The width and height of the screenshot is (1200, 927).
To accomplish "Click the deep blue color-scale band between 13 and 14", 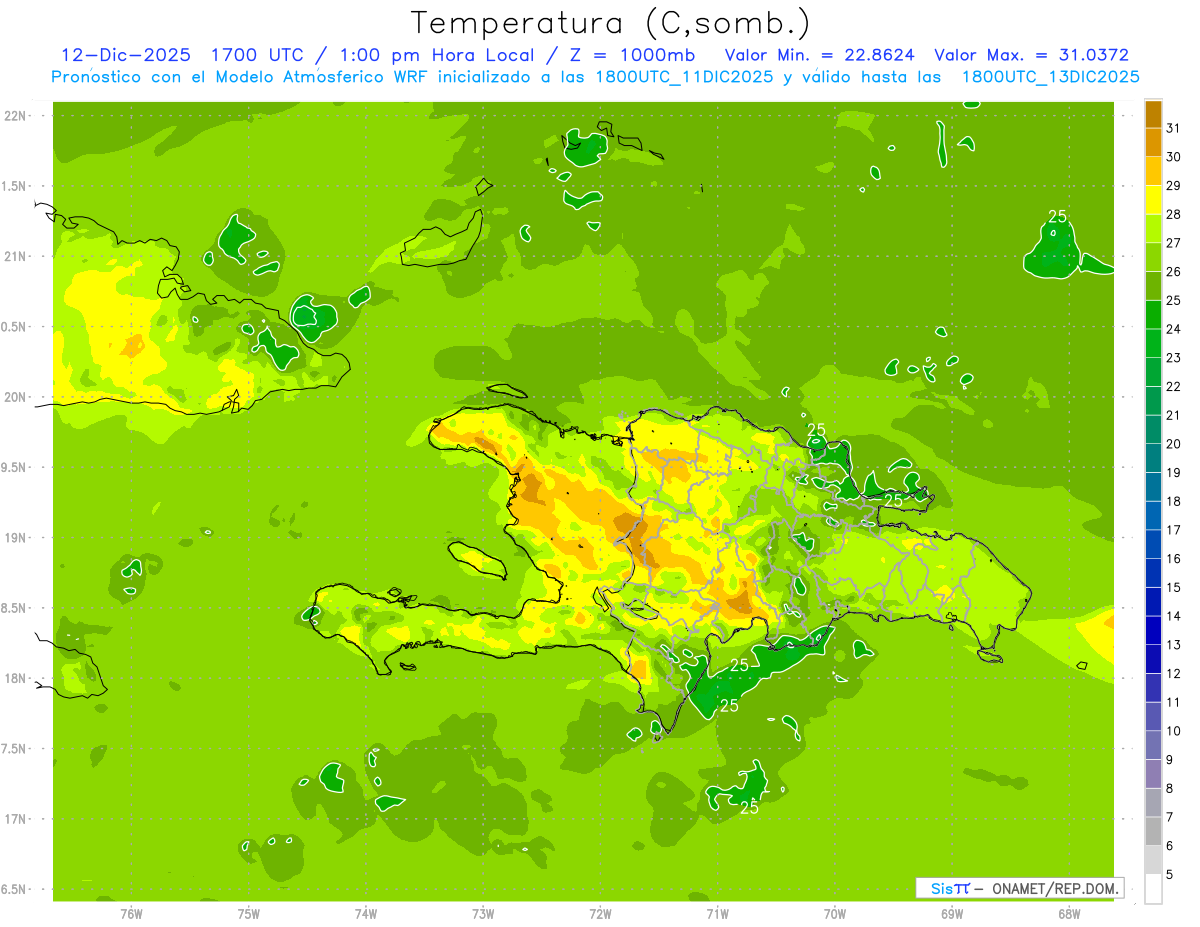I will (1153, 631).
